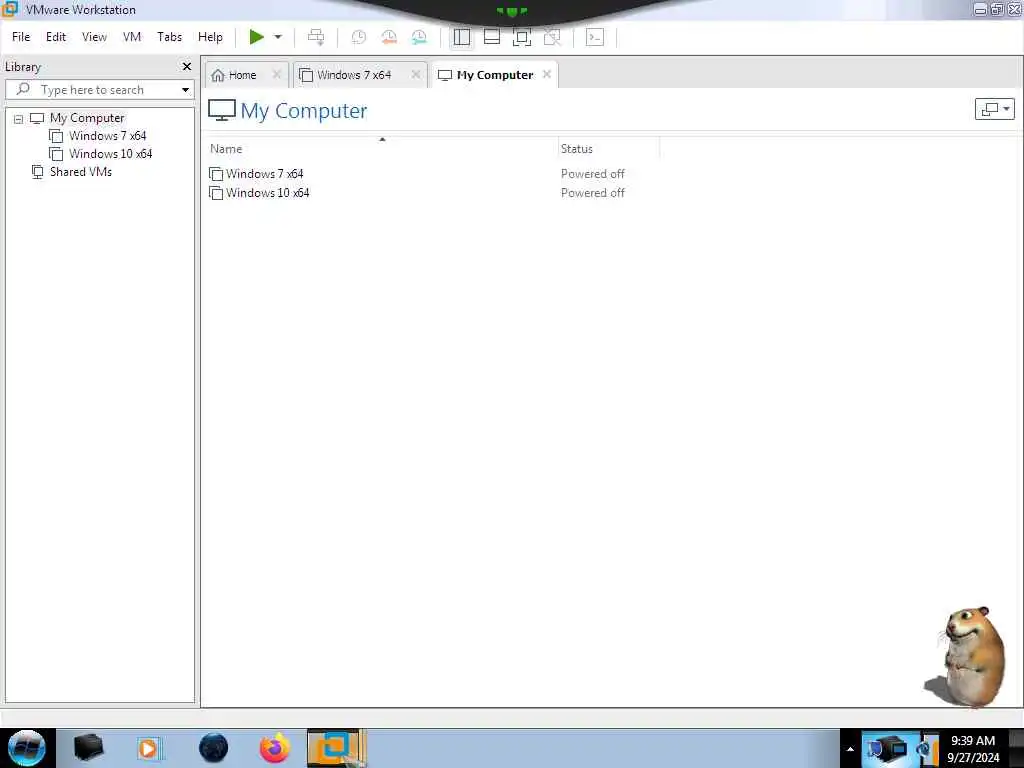Click the Take Snapshot clock icon

pyautogui.click(x=359, y=37)
